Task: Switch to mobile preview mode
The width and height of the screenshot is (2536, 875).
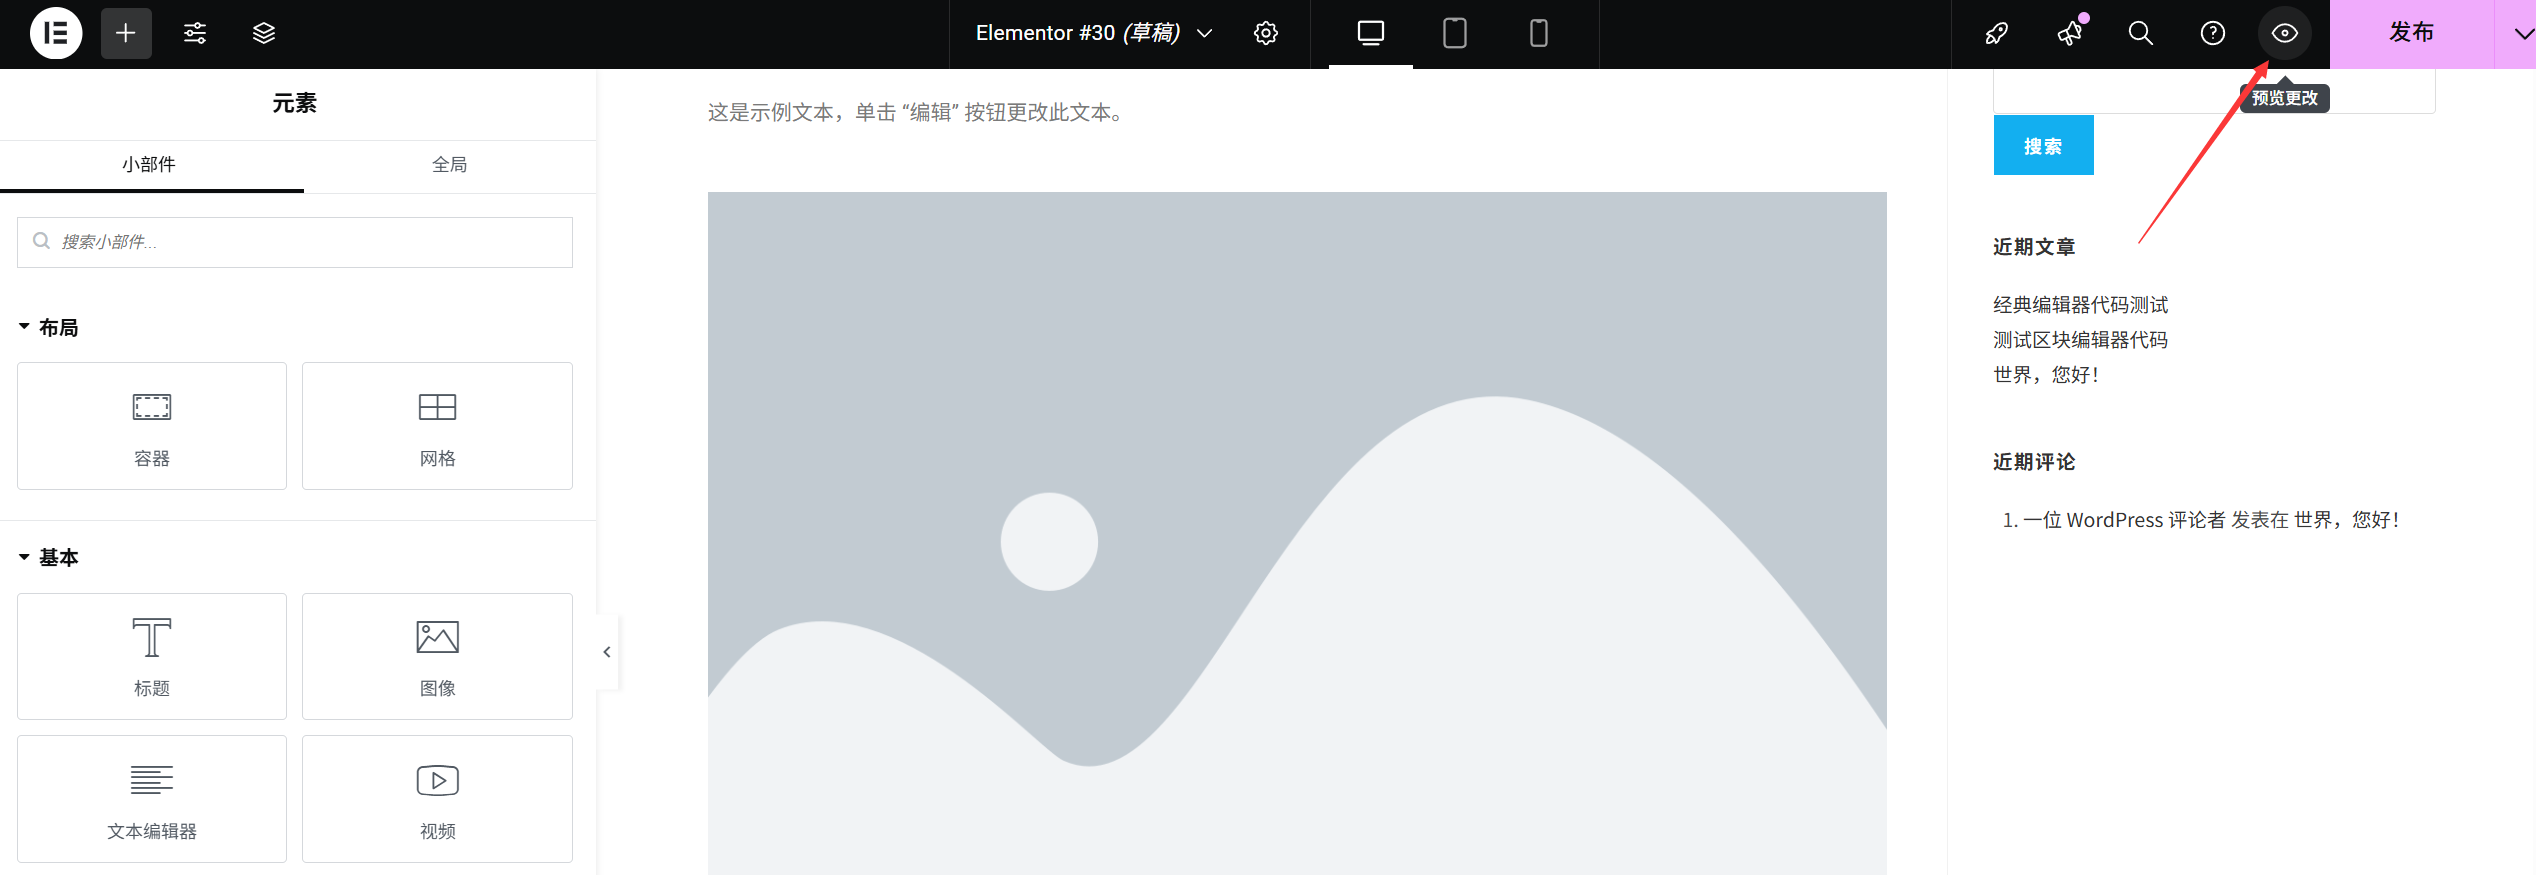Action: tap(1539, 33)
